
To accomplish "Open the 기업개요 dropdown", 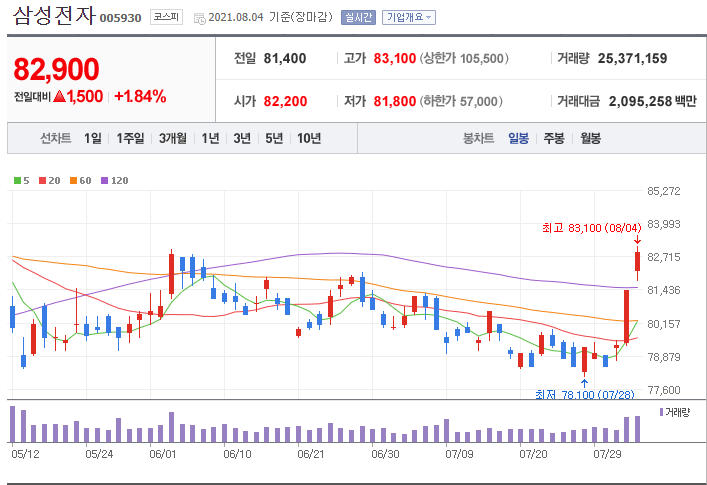I will tap(409, 18).
